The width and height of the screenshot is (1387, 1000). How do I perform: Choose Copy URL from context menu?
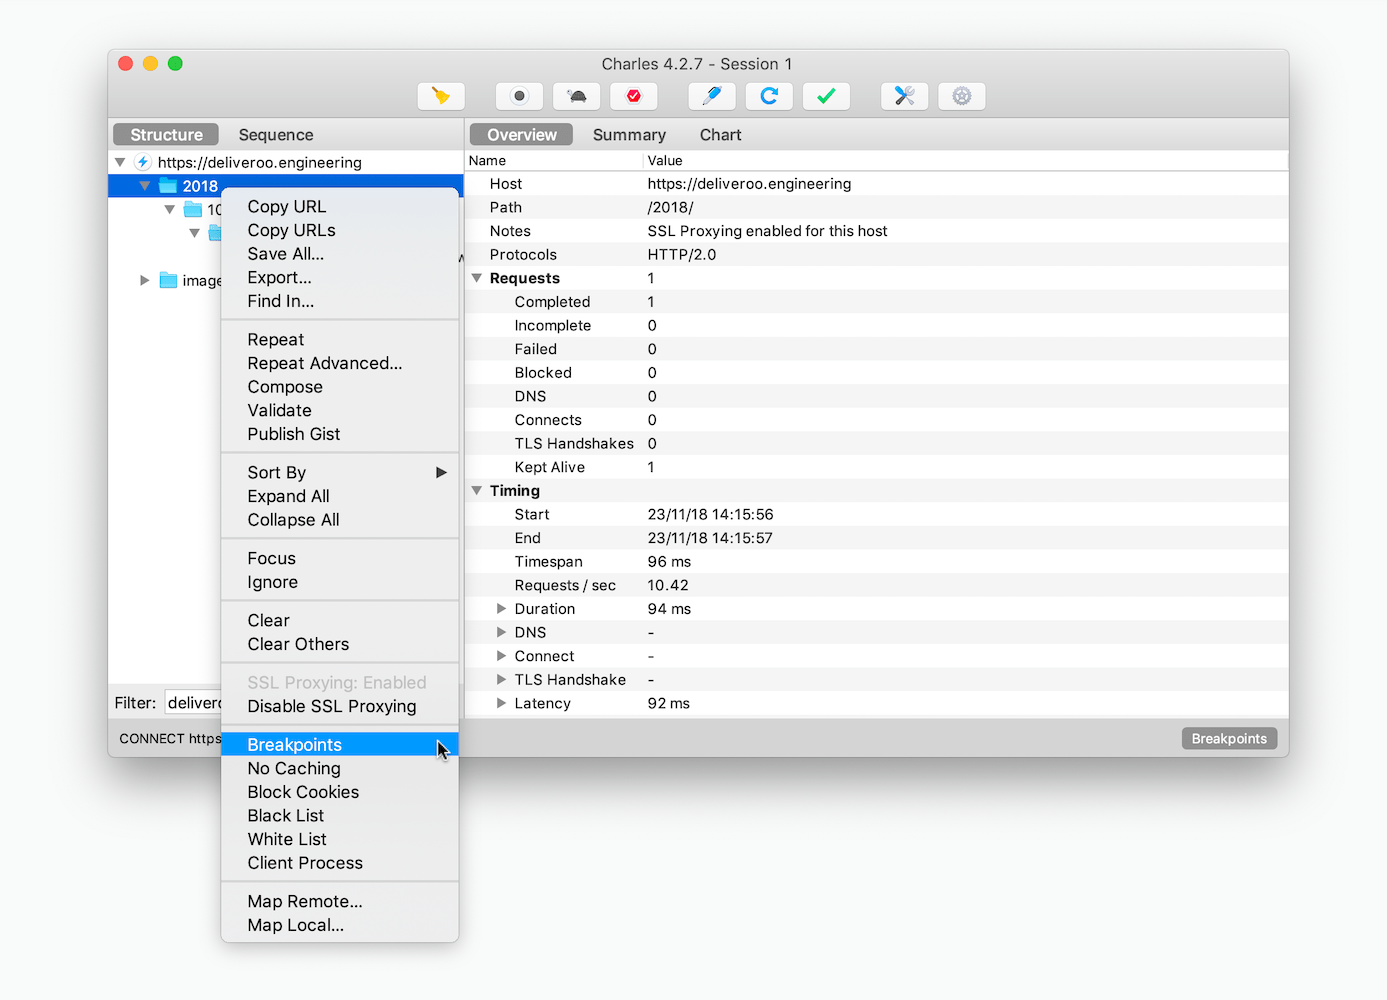tap(340, 207)
